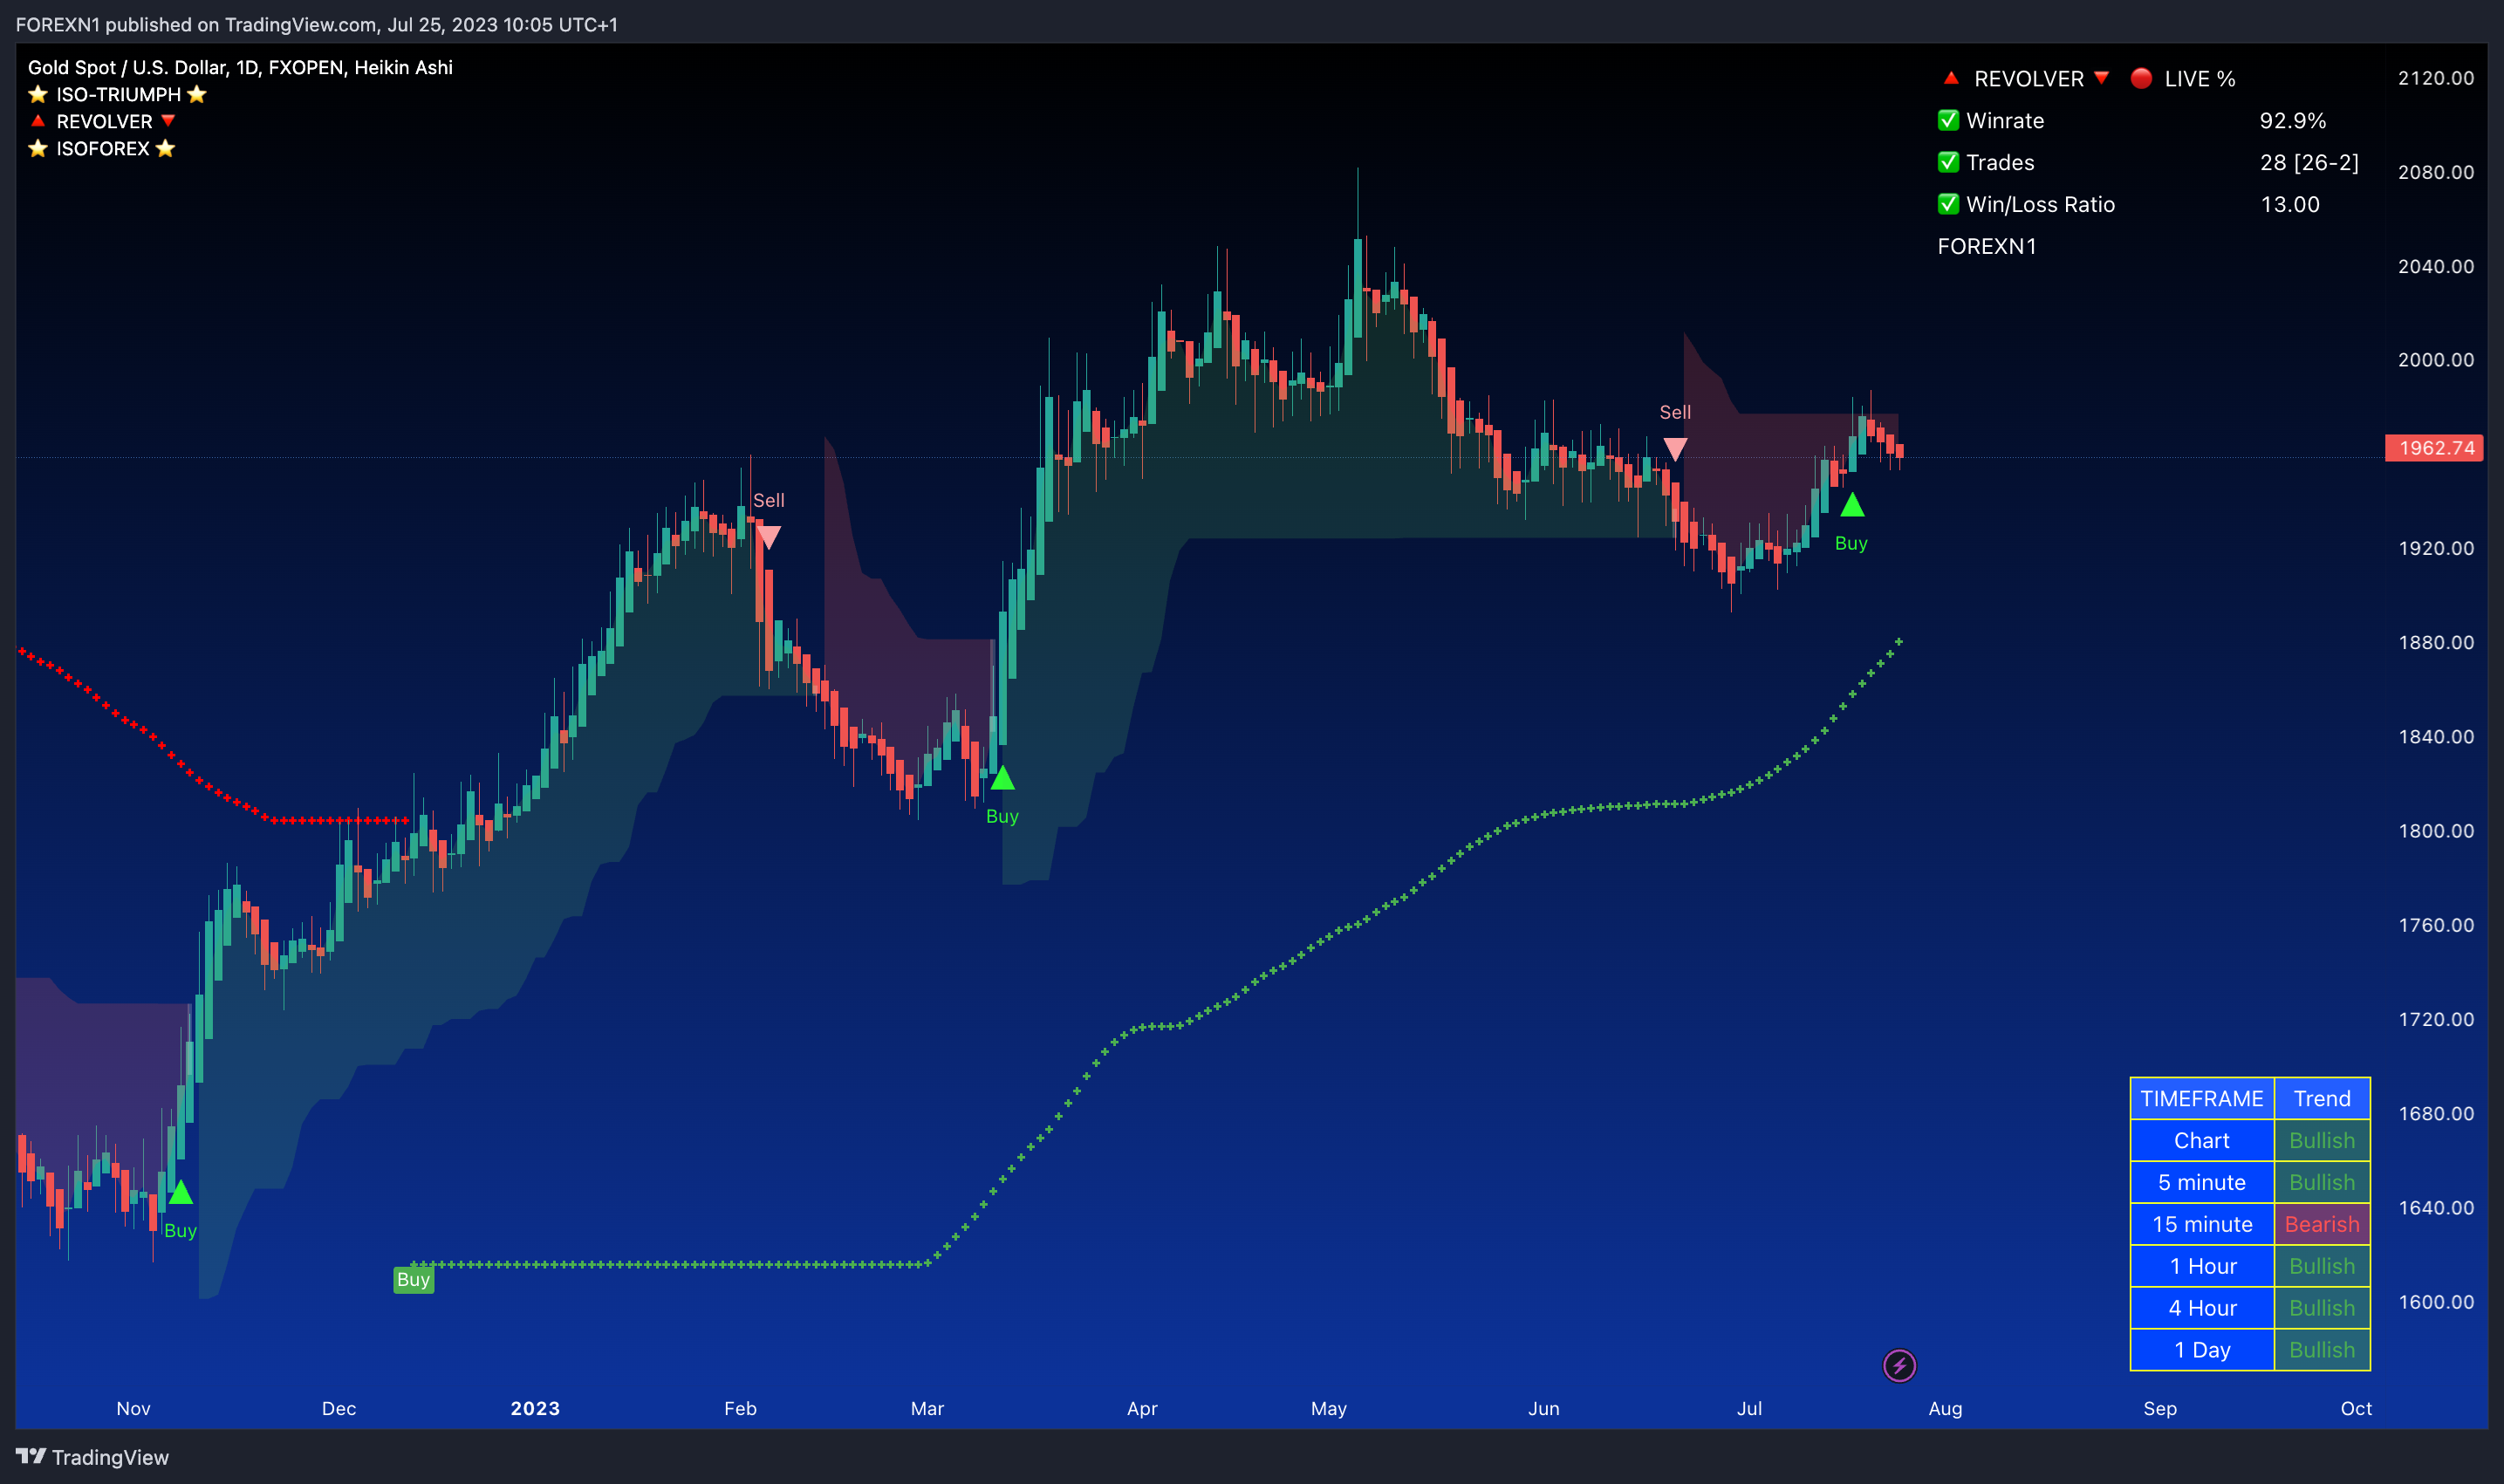Click the green checkmark beside Winrate
Viewport: 2504px width, 1484px height.
coord(1948,120)
